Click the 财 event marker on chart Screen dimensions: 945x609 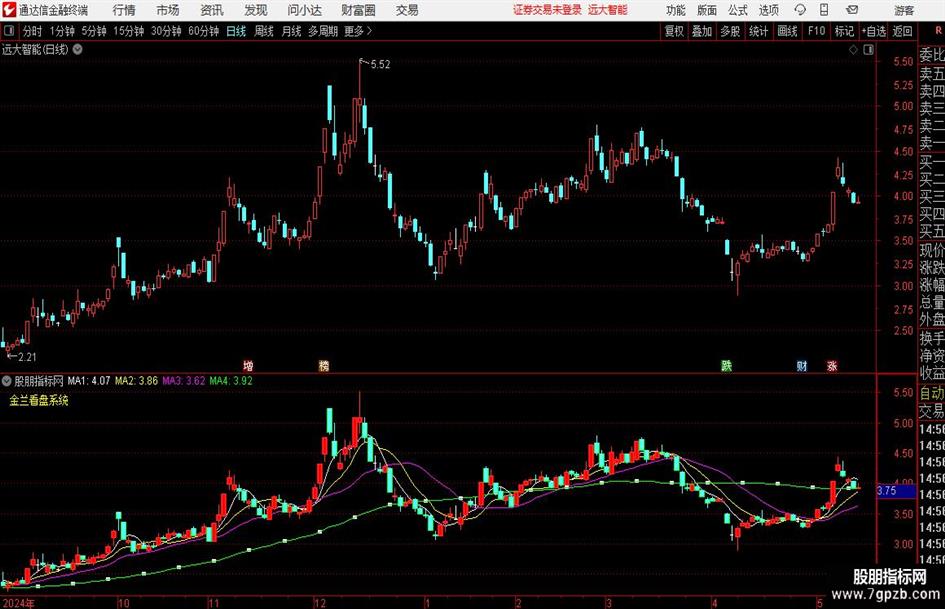[x=802, y=365]
